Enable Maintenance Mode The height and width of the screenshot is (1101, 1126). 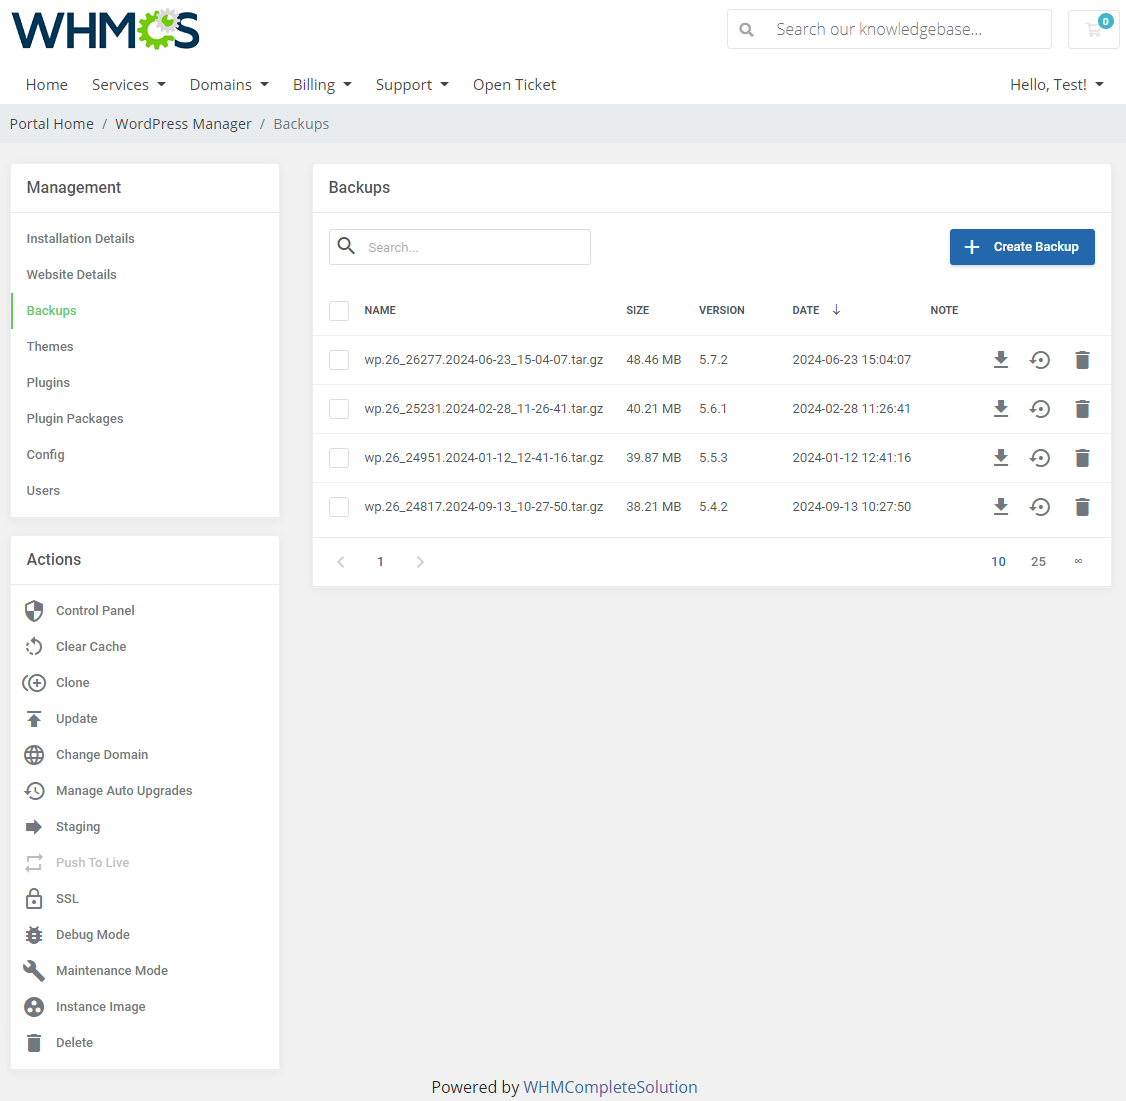(x=111, y=970)
